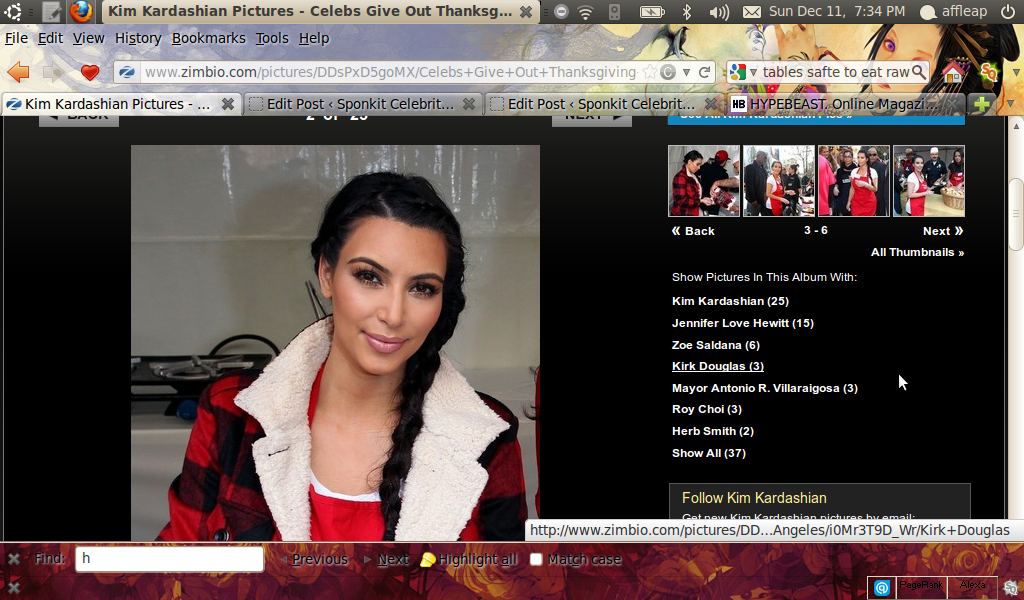
Task: Show pictures with Jennifer Love Hewitt (15)
Action: [x=743, y=323]
